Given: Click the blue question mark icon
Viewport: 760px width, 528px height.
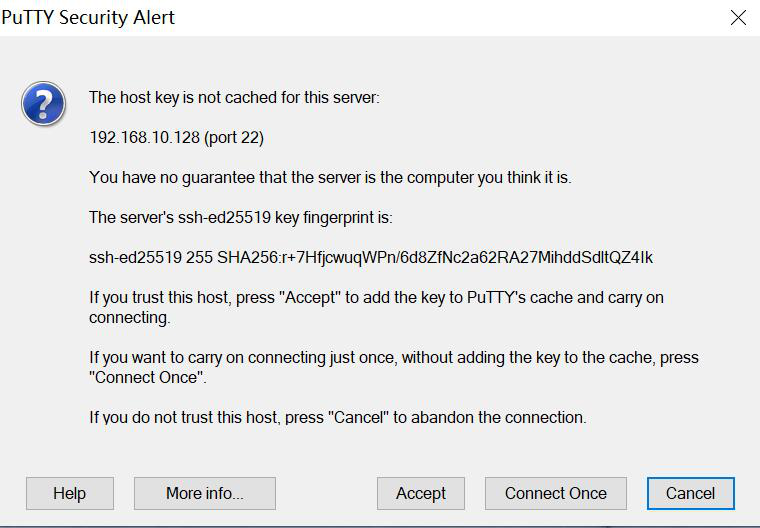Looking at the screenshot, I should click(x=44, y=104).
